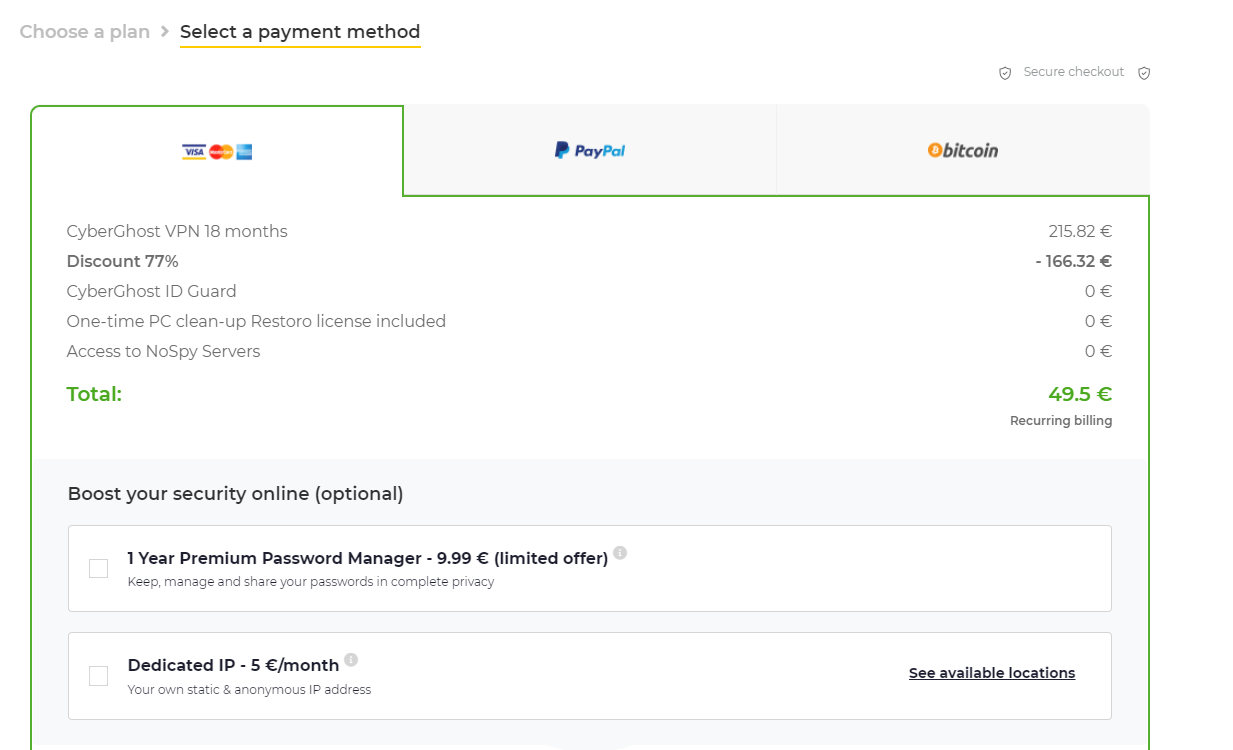Click the orange Bitcoin coin symbol
This screenshot has width=1233, height=750.
click(x=935, y=150)
